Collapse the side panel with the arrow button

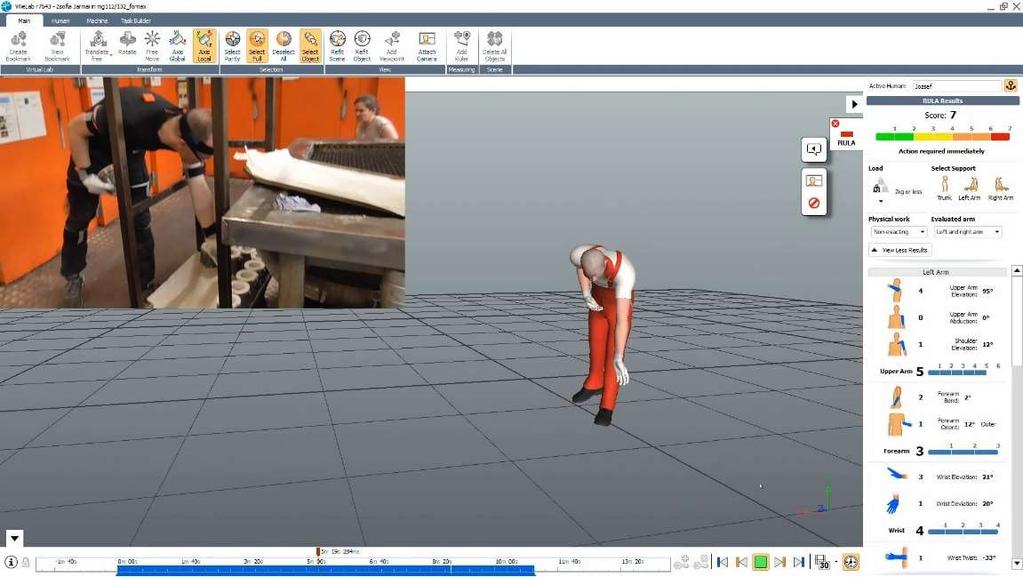tap(854, 104)
